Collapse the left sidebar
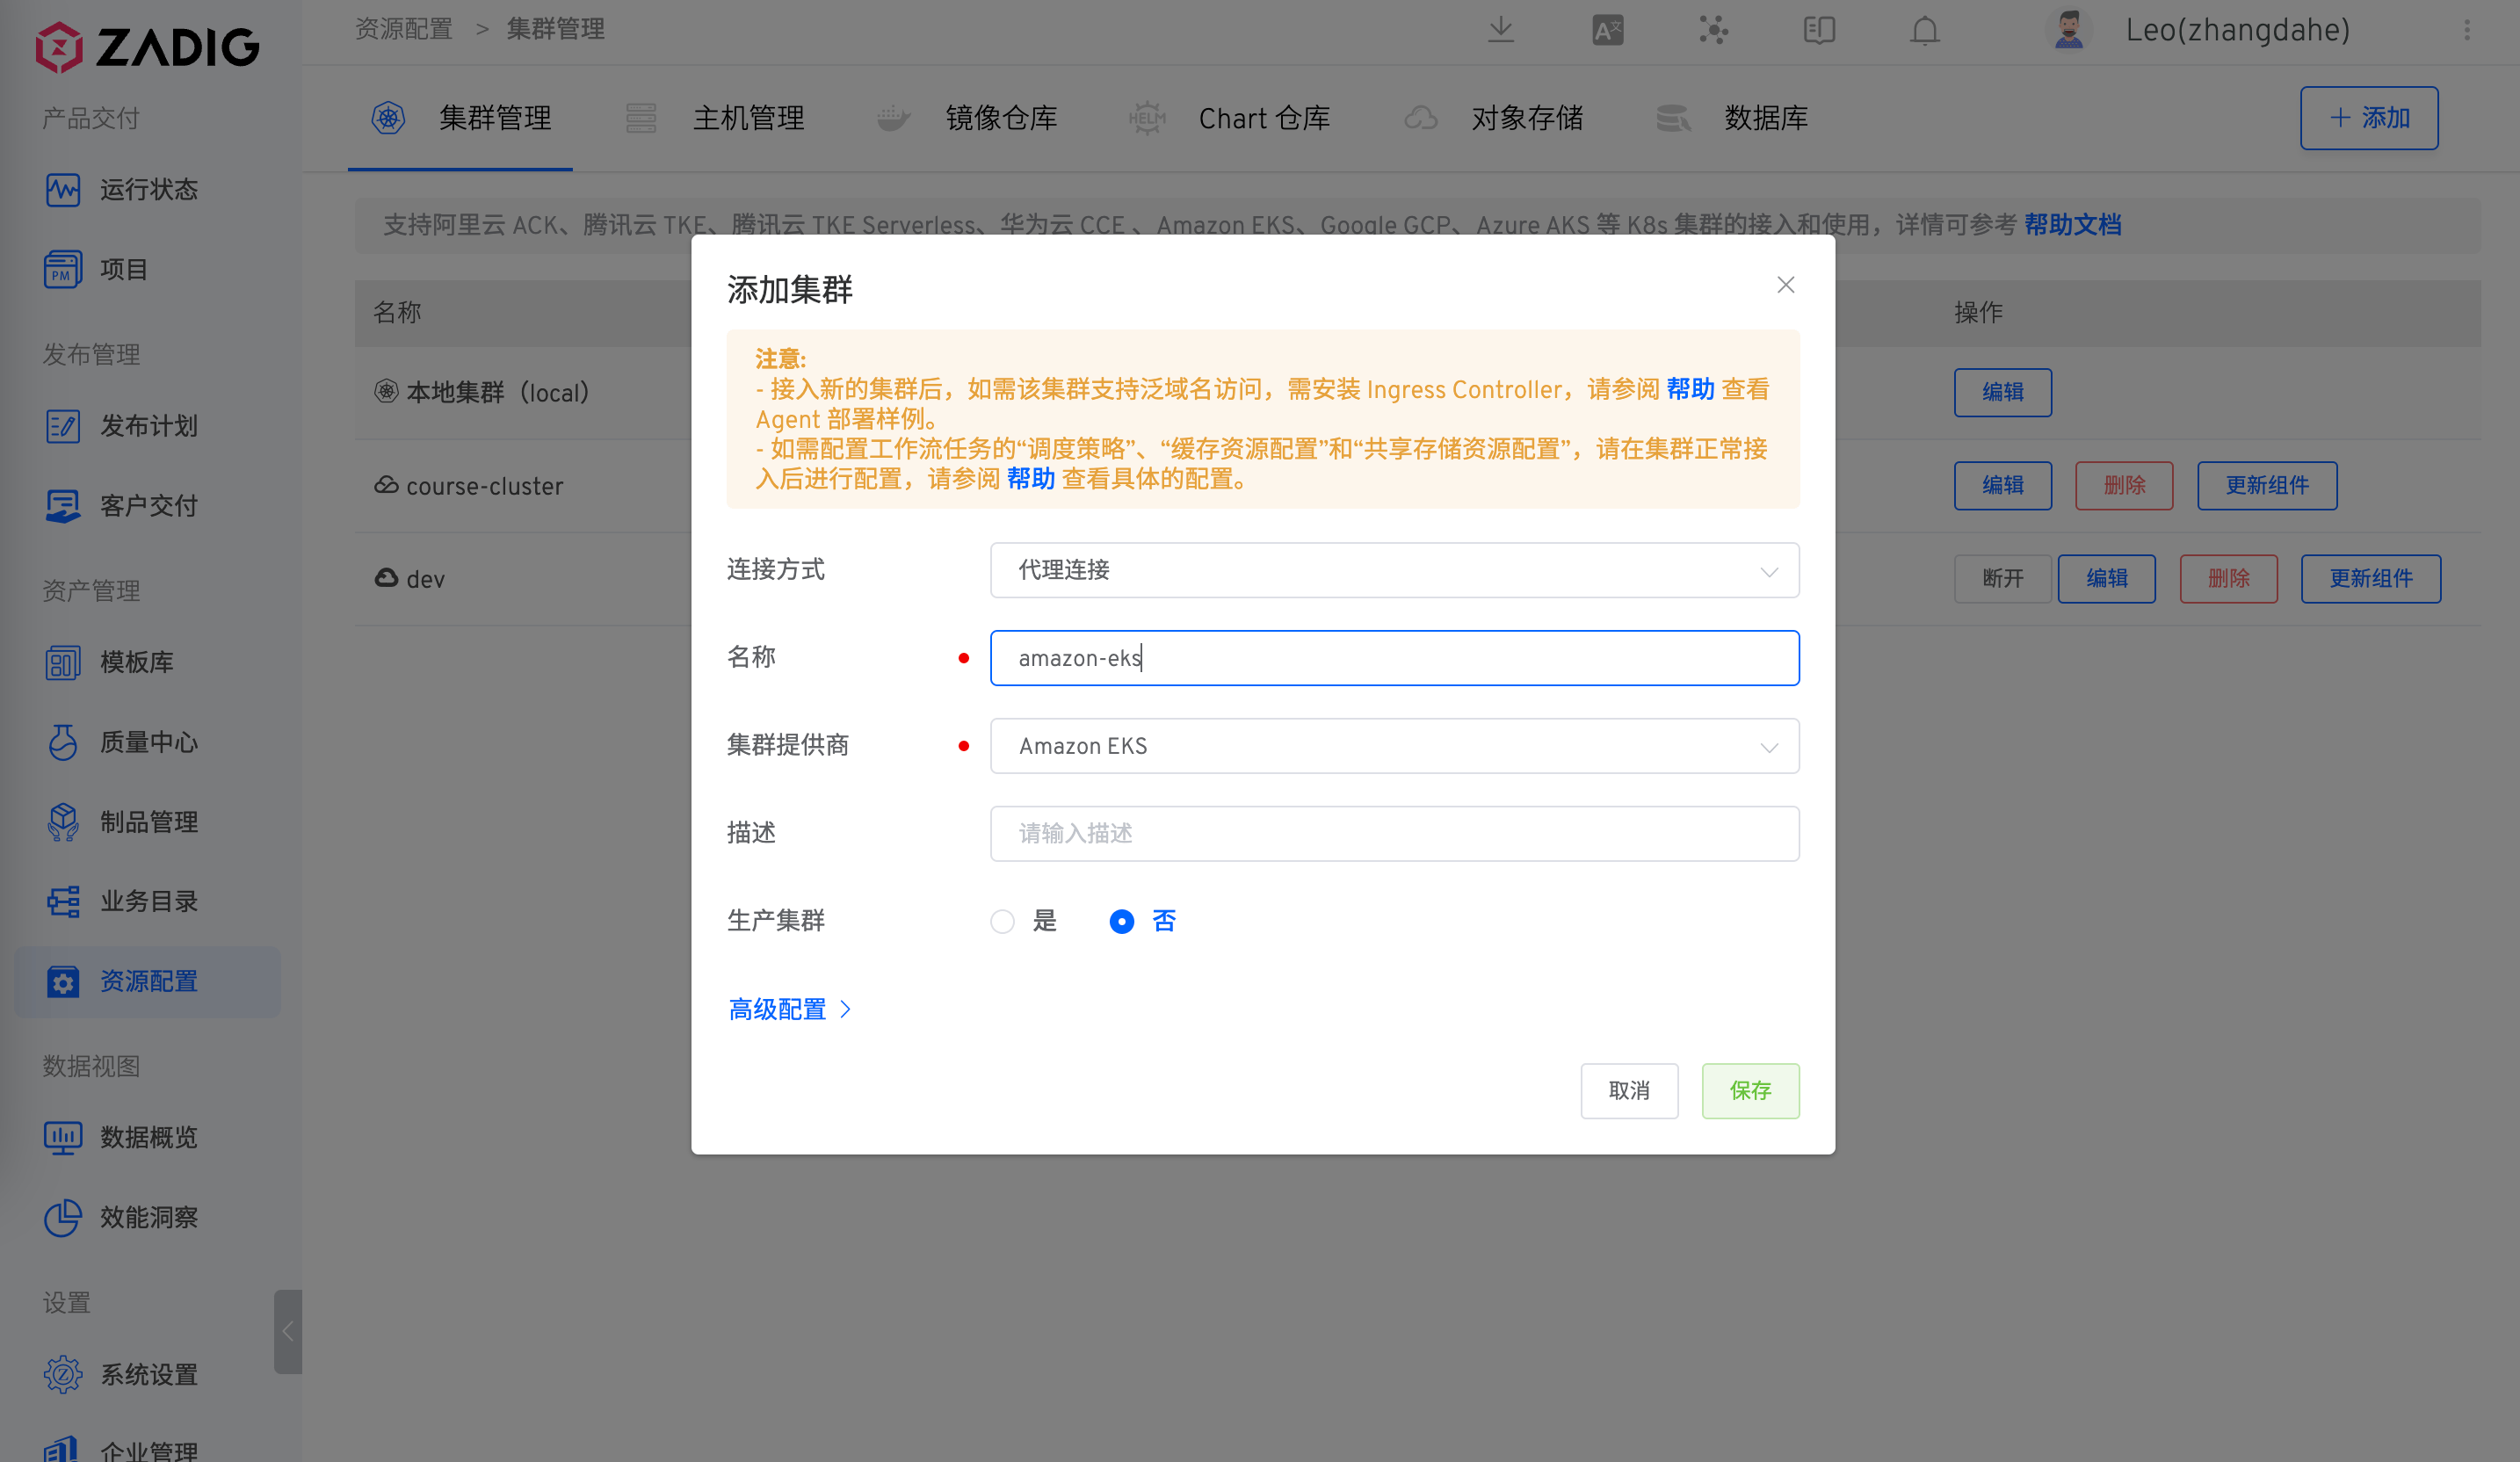2520x1462 pixels. [x=288, y=1331]
